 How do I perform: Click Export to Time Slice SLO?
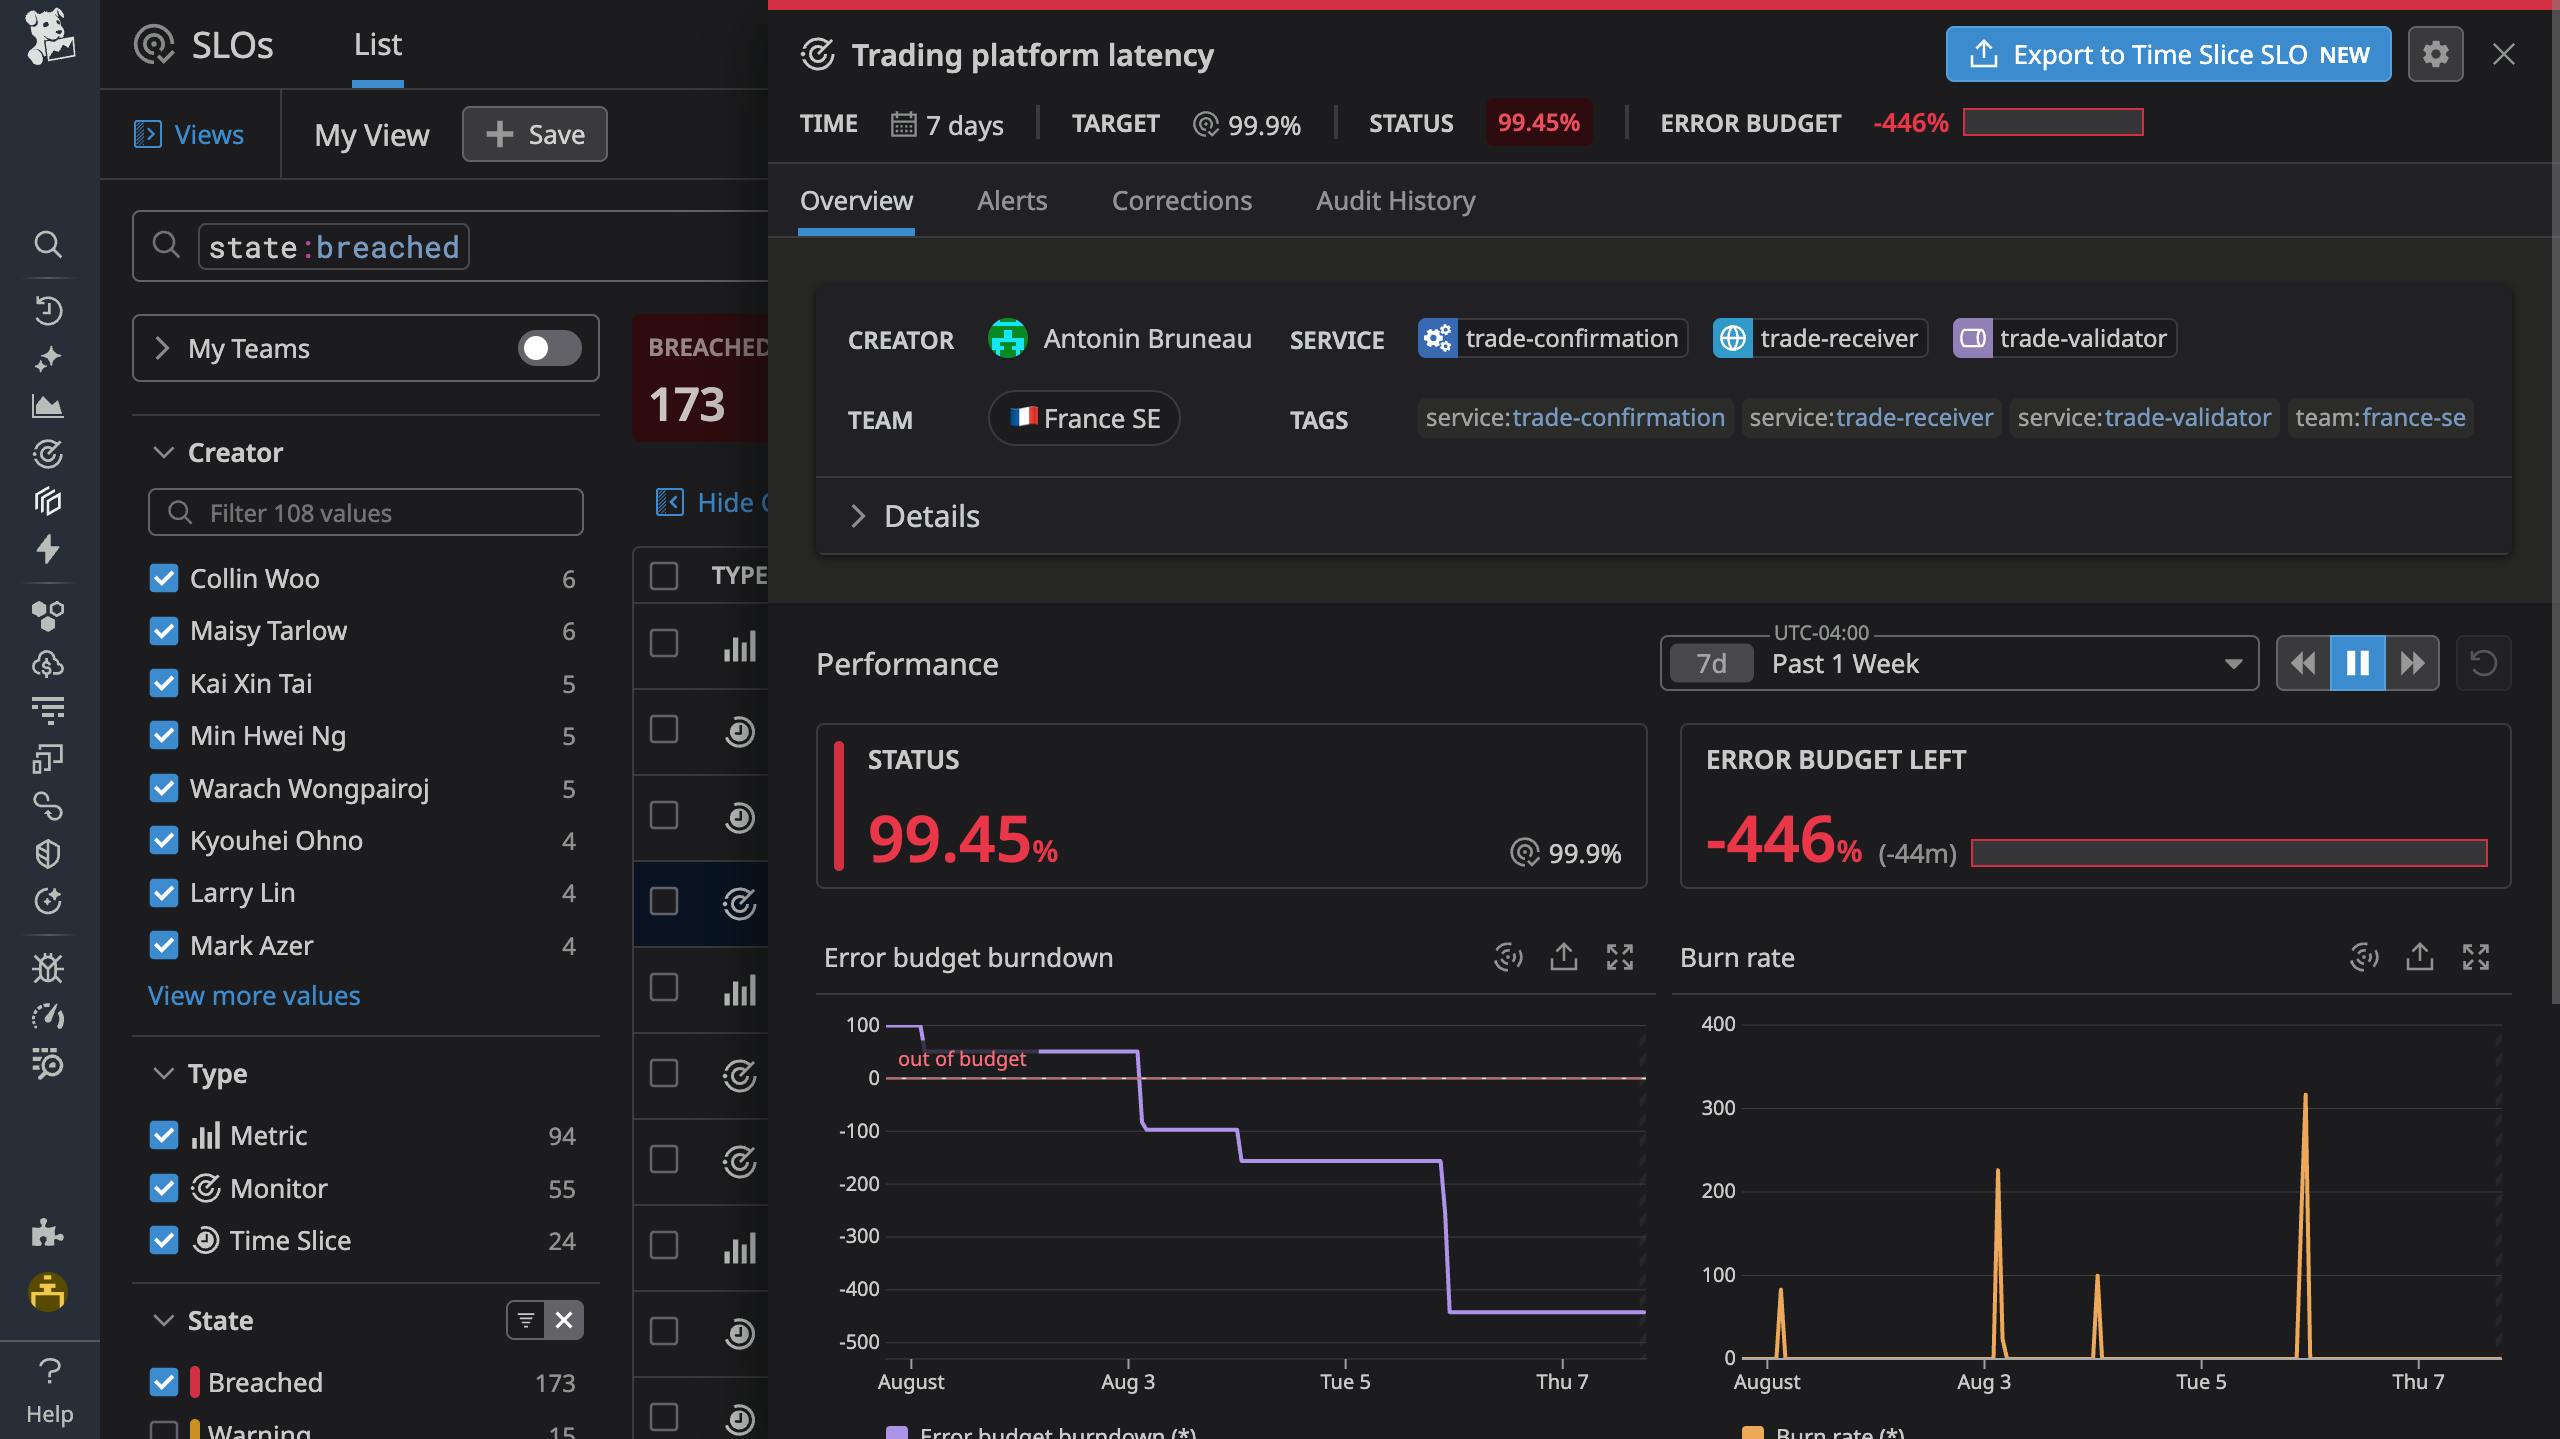coord(2167,54)
